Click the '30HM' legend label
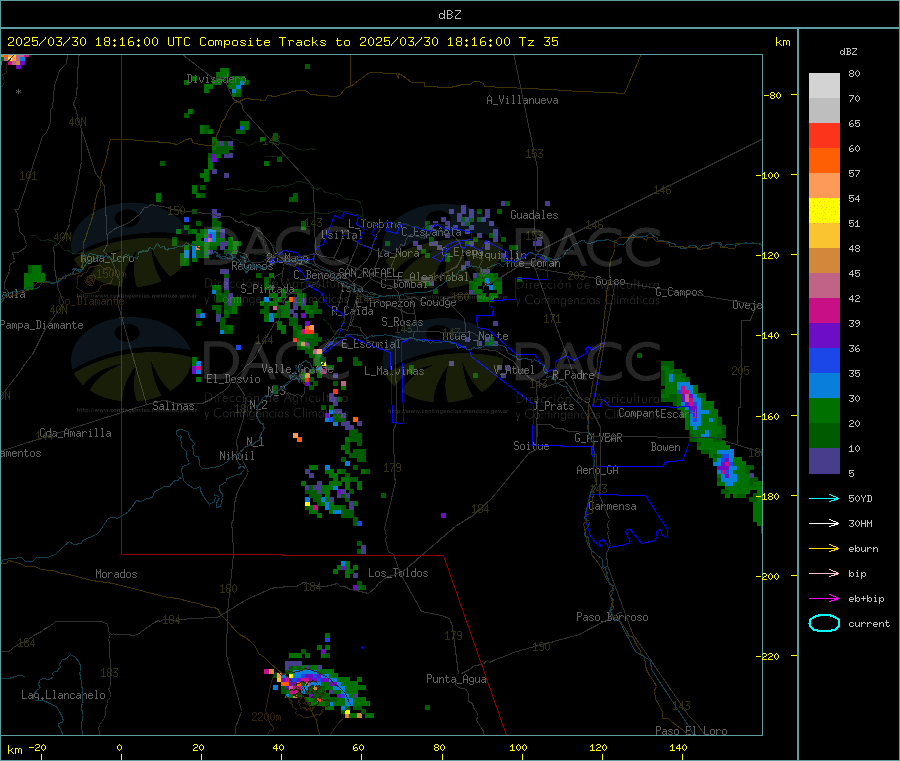The height and width of the screenshot is (761, 900). click(x=860, y=523)
